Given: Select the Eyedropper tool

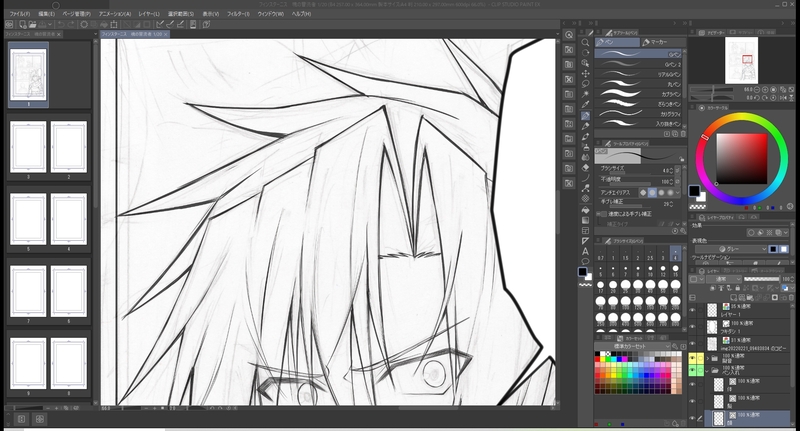Looking at the screenshot, I should pyautogui.click(x=585, y=105).
